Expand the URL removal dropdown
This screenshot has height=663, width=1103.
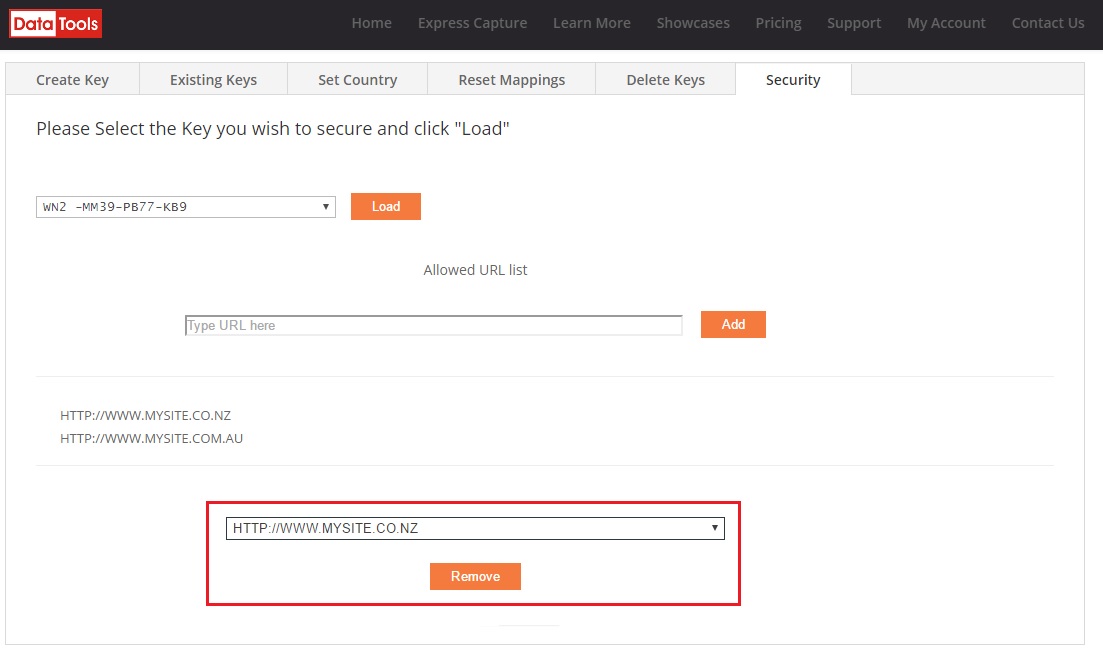point(475,528)
